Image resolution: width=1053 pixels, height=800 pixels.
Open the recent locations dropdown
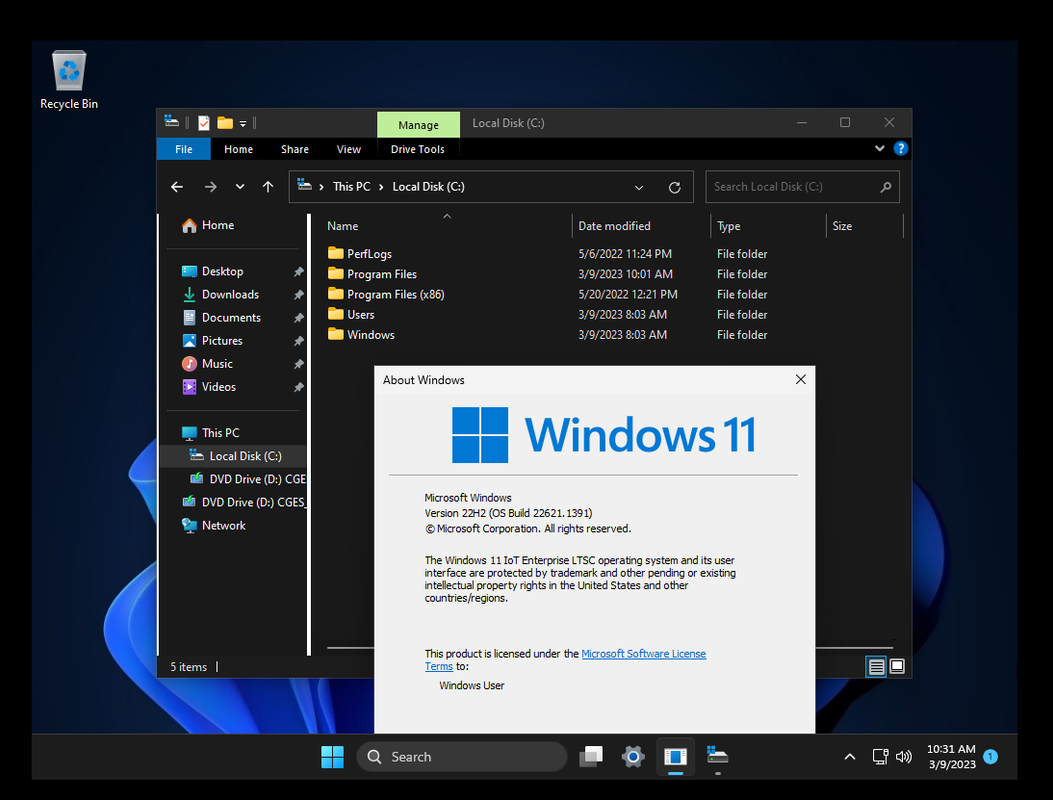[240, 187]
